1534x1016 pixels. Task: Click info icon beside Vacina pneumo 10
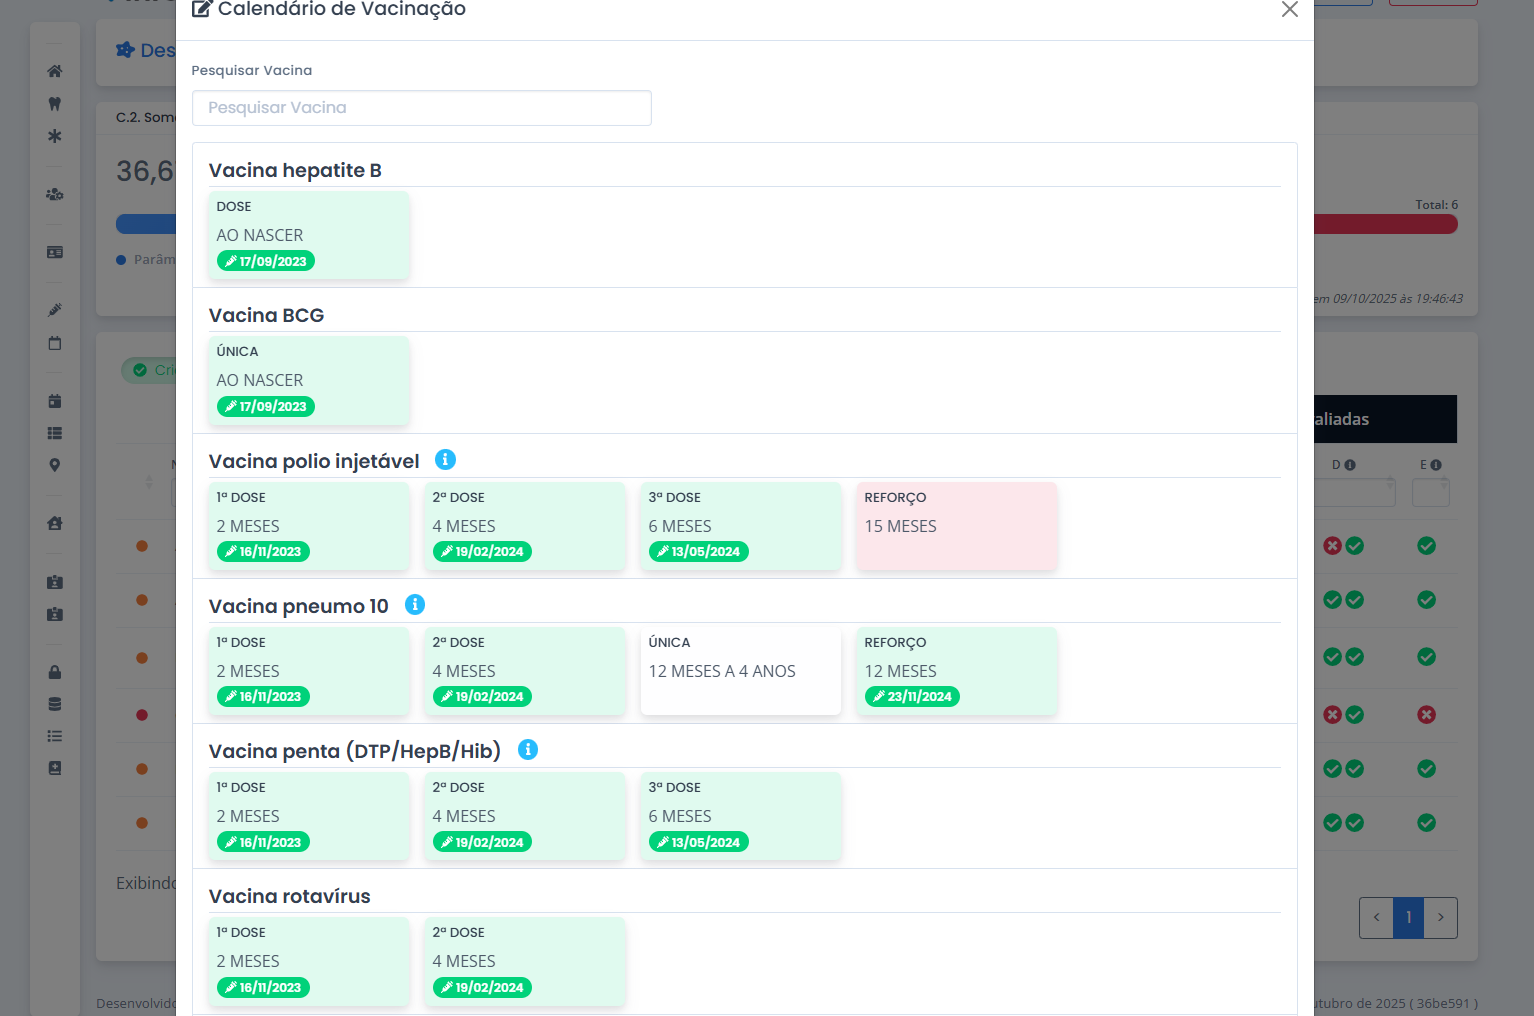pos(415,605)
